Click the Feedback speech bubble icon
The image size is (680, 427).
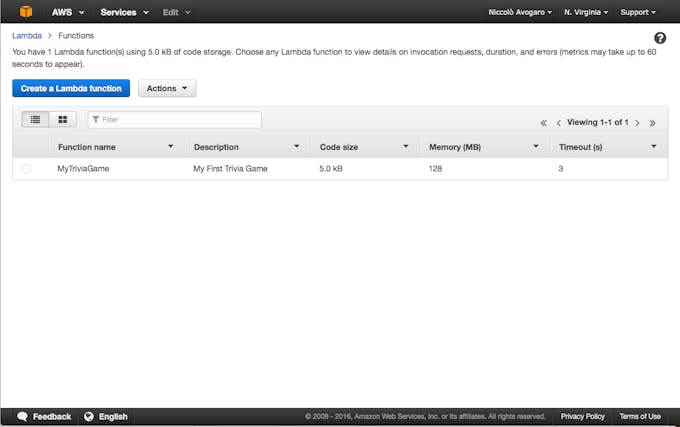23,417
